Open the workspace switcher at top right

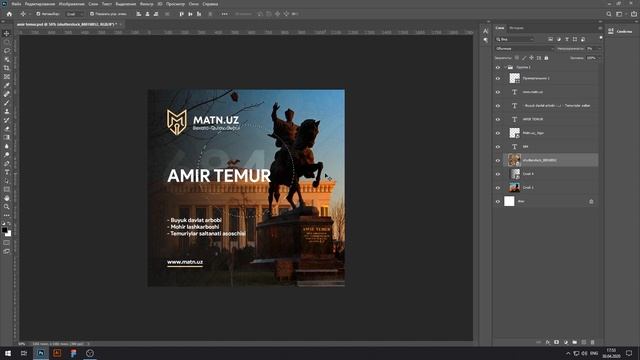(619, 14)
